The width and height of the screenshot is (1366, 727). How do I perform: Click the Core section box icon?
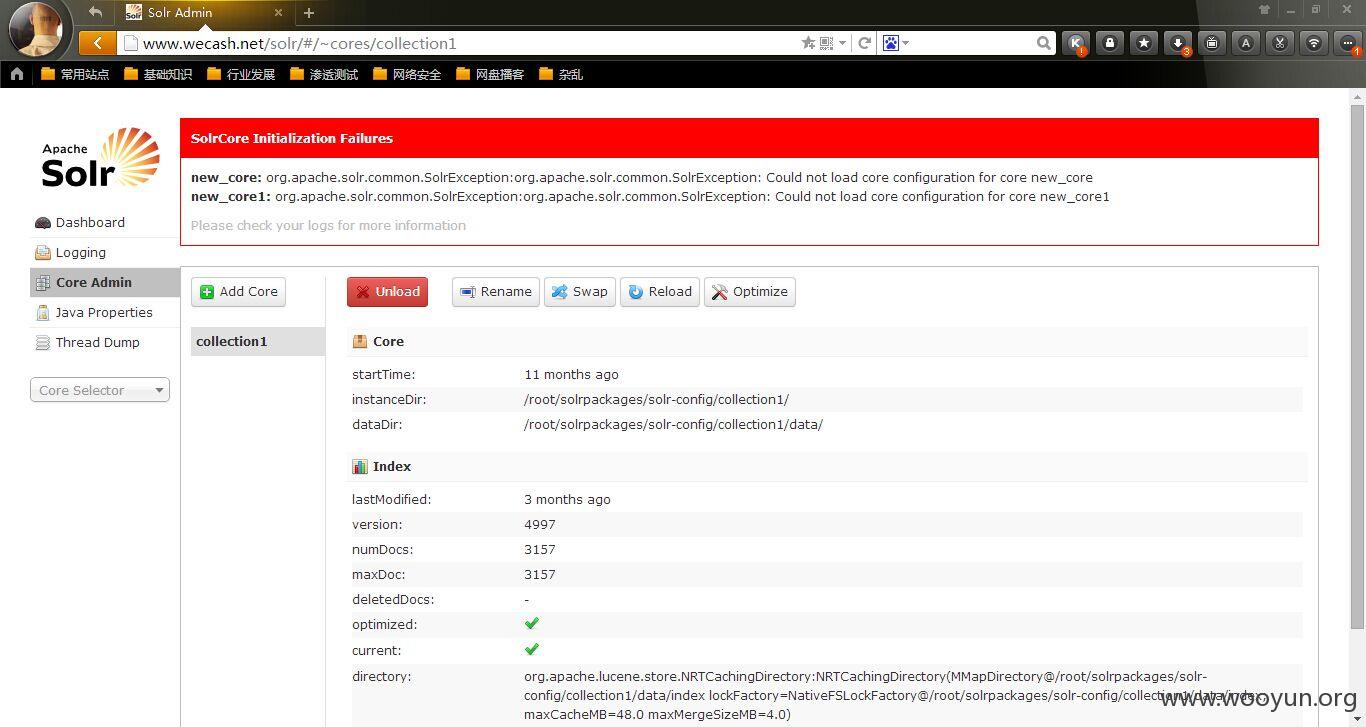(360, 342)
